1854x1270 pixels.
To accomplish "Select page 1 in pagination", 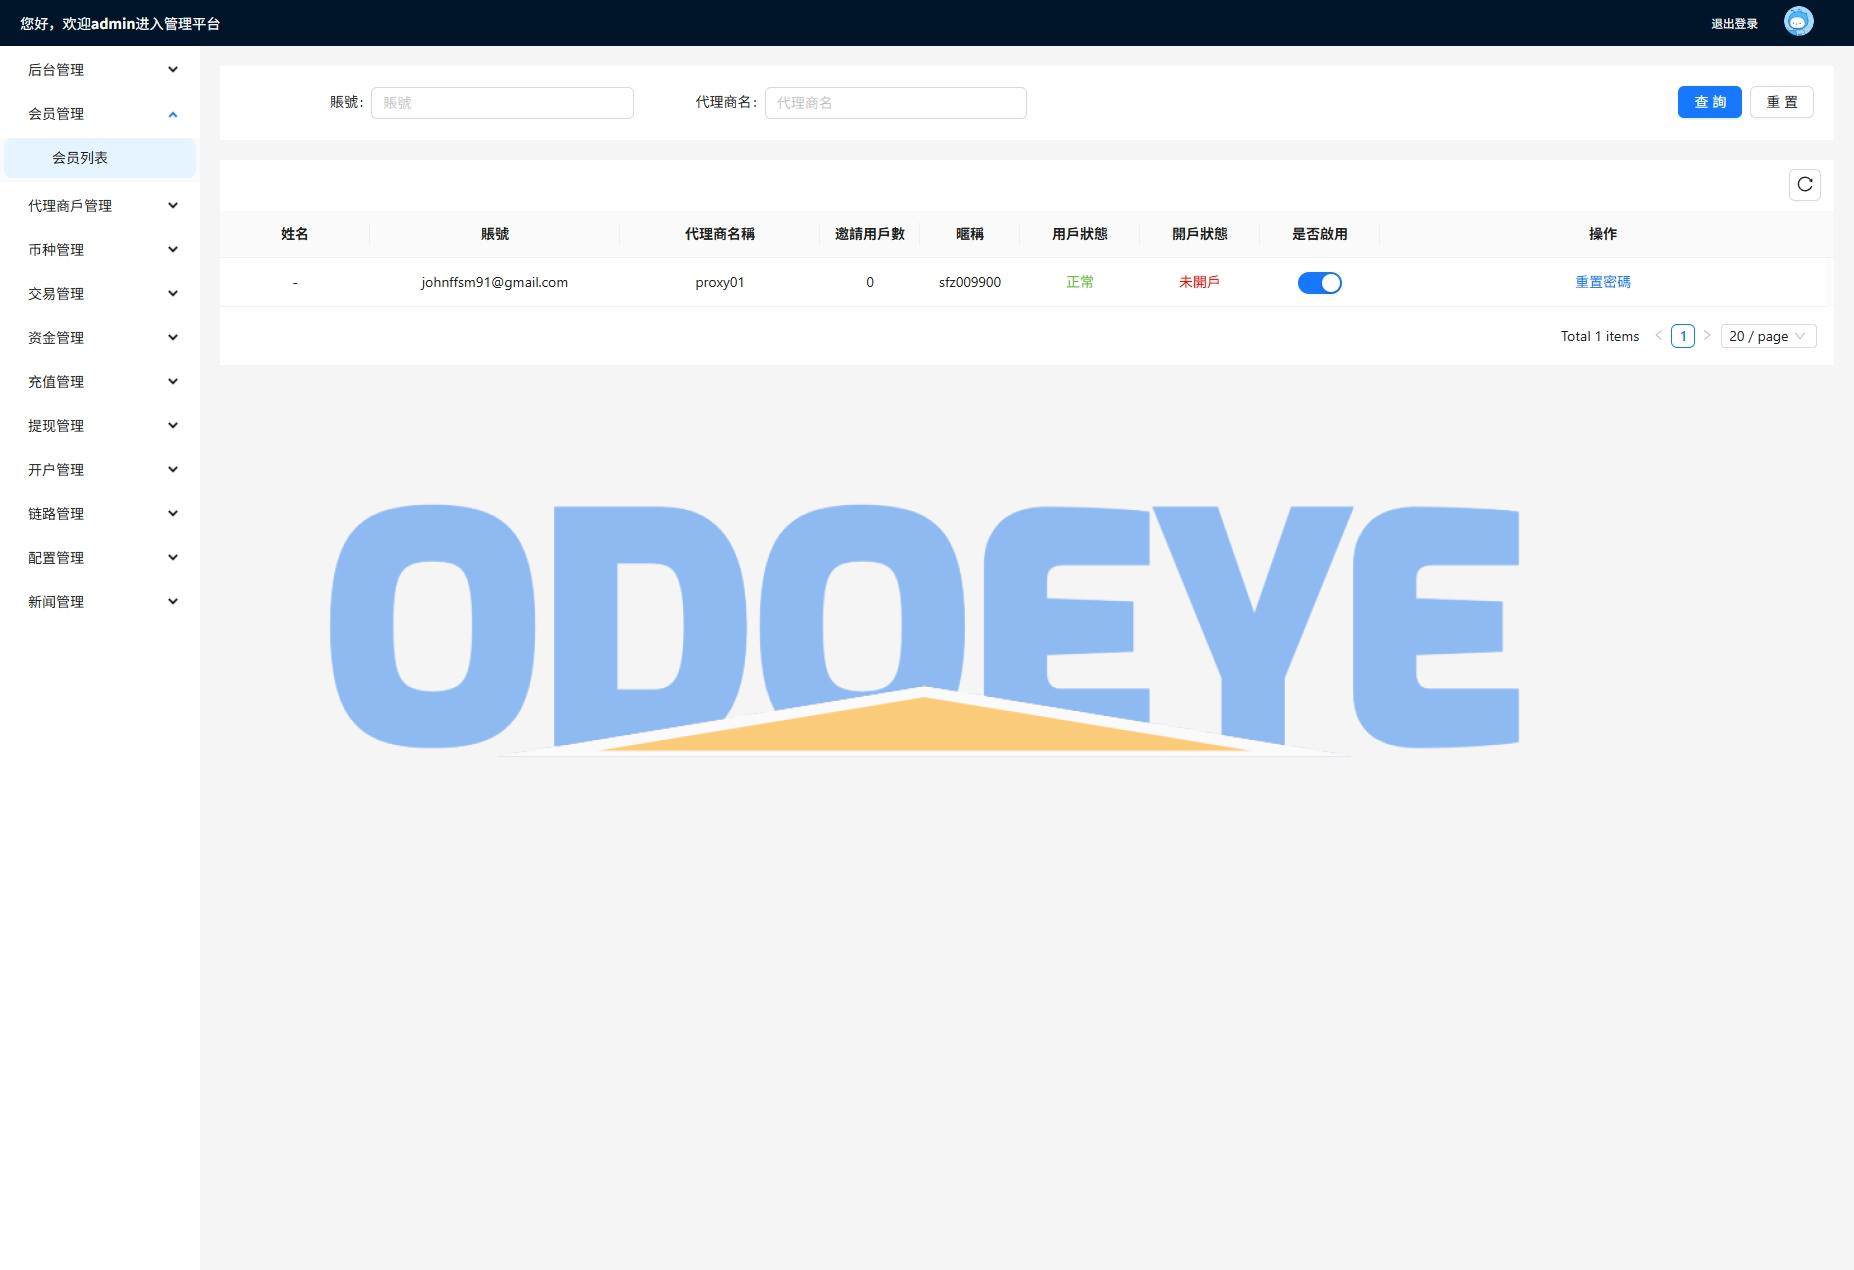I will pyautogui.click(x=1683, y=336).
